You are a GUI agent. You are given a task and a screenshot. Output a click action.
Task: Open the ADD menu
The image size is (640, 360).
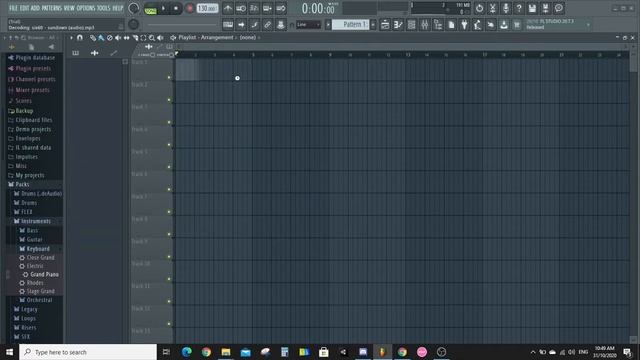point(36,8)
